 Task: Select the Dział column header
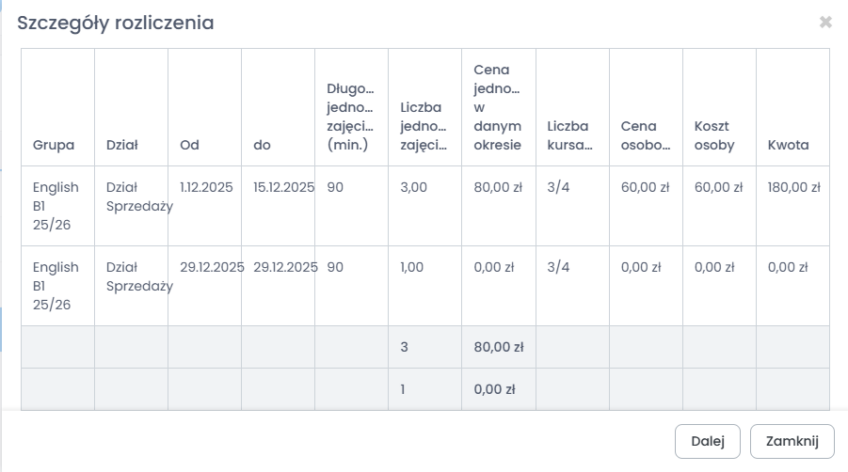tap(122, 147)
